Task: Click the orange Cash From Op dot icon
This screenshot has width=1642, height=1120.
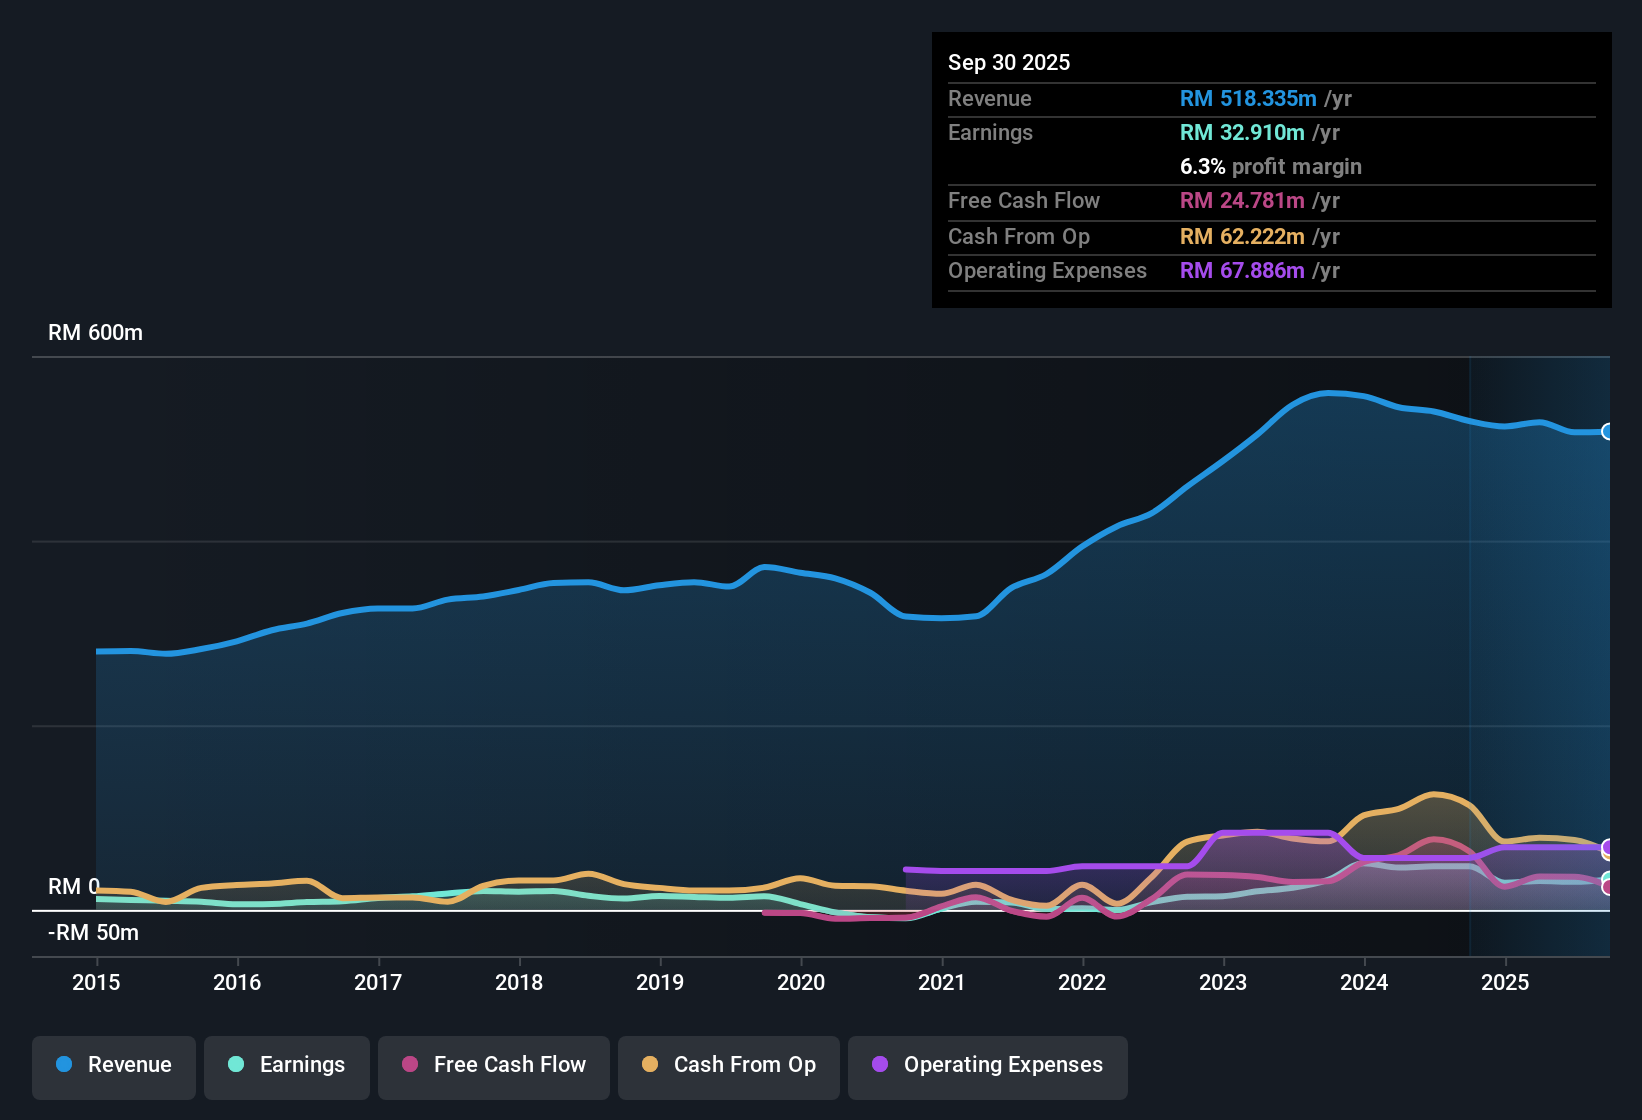Action: 650,1065
